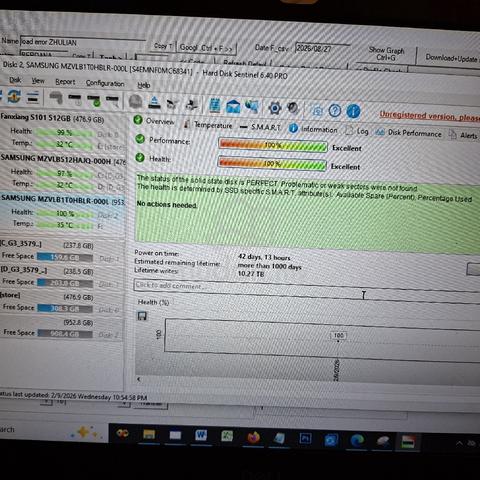Click the report notebook toolbar icon
Viewport: 480px width, 480px height.
215,105
